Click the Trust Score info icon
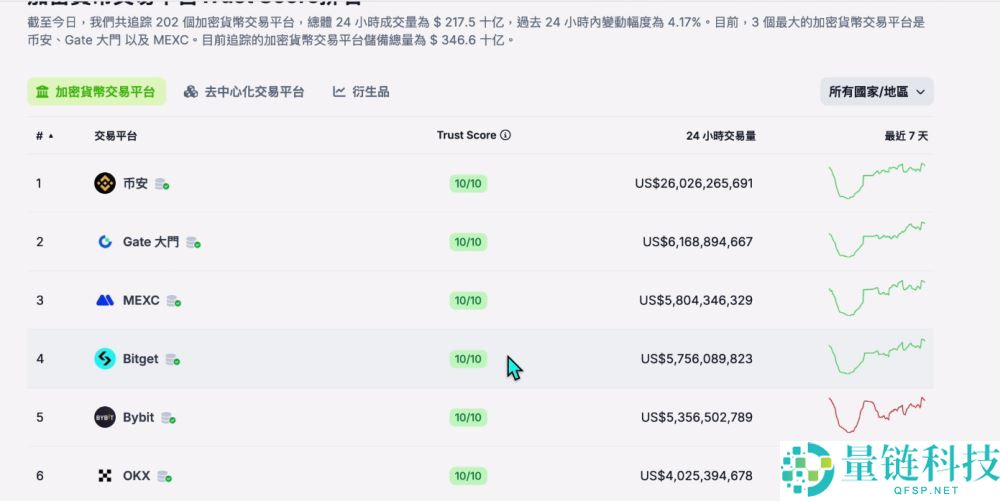This screenshot has height=501, width=1000. pyautogui.click(x=505, y=135)
